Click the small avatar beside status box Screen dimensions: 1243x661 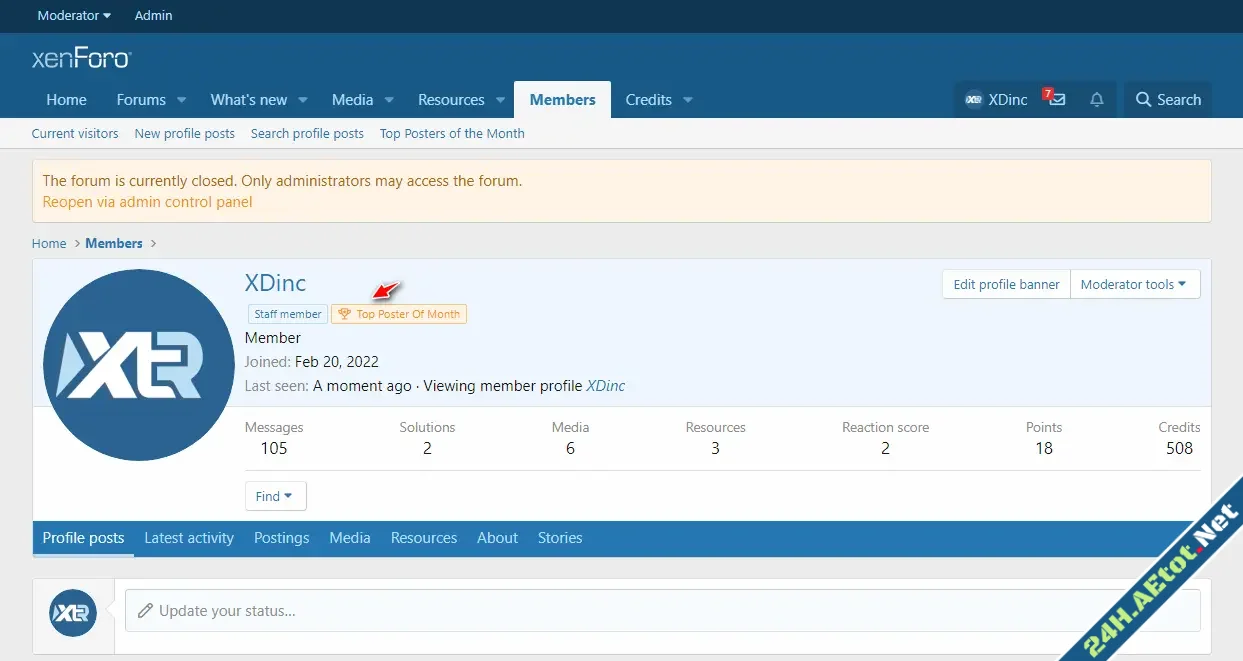coord(73,613)
